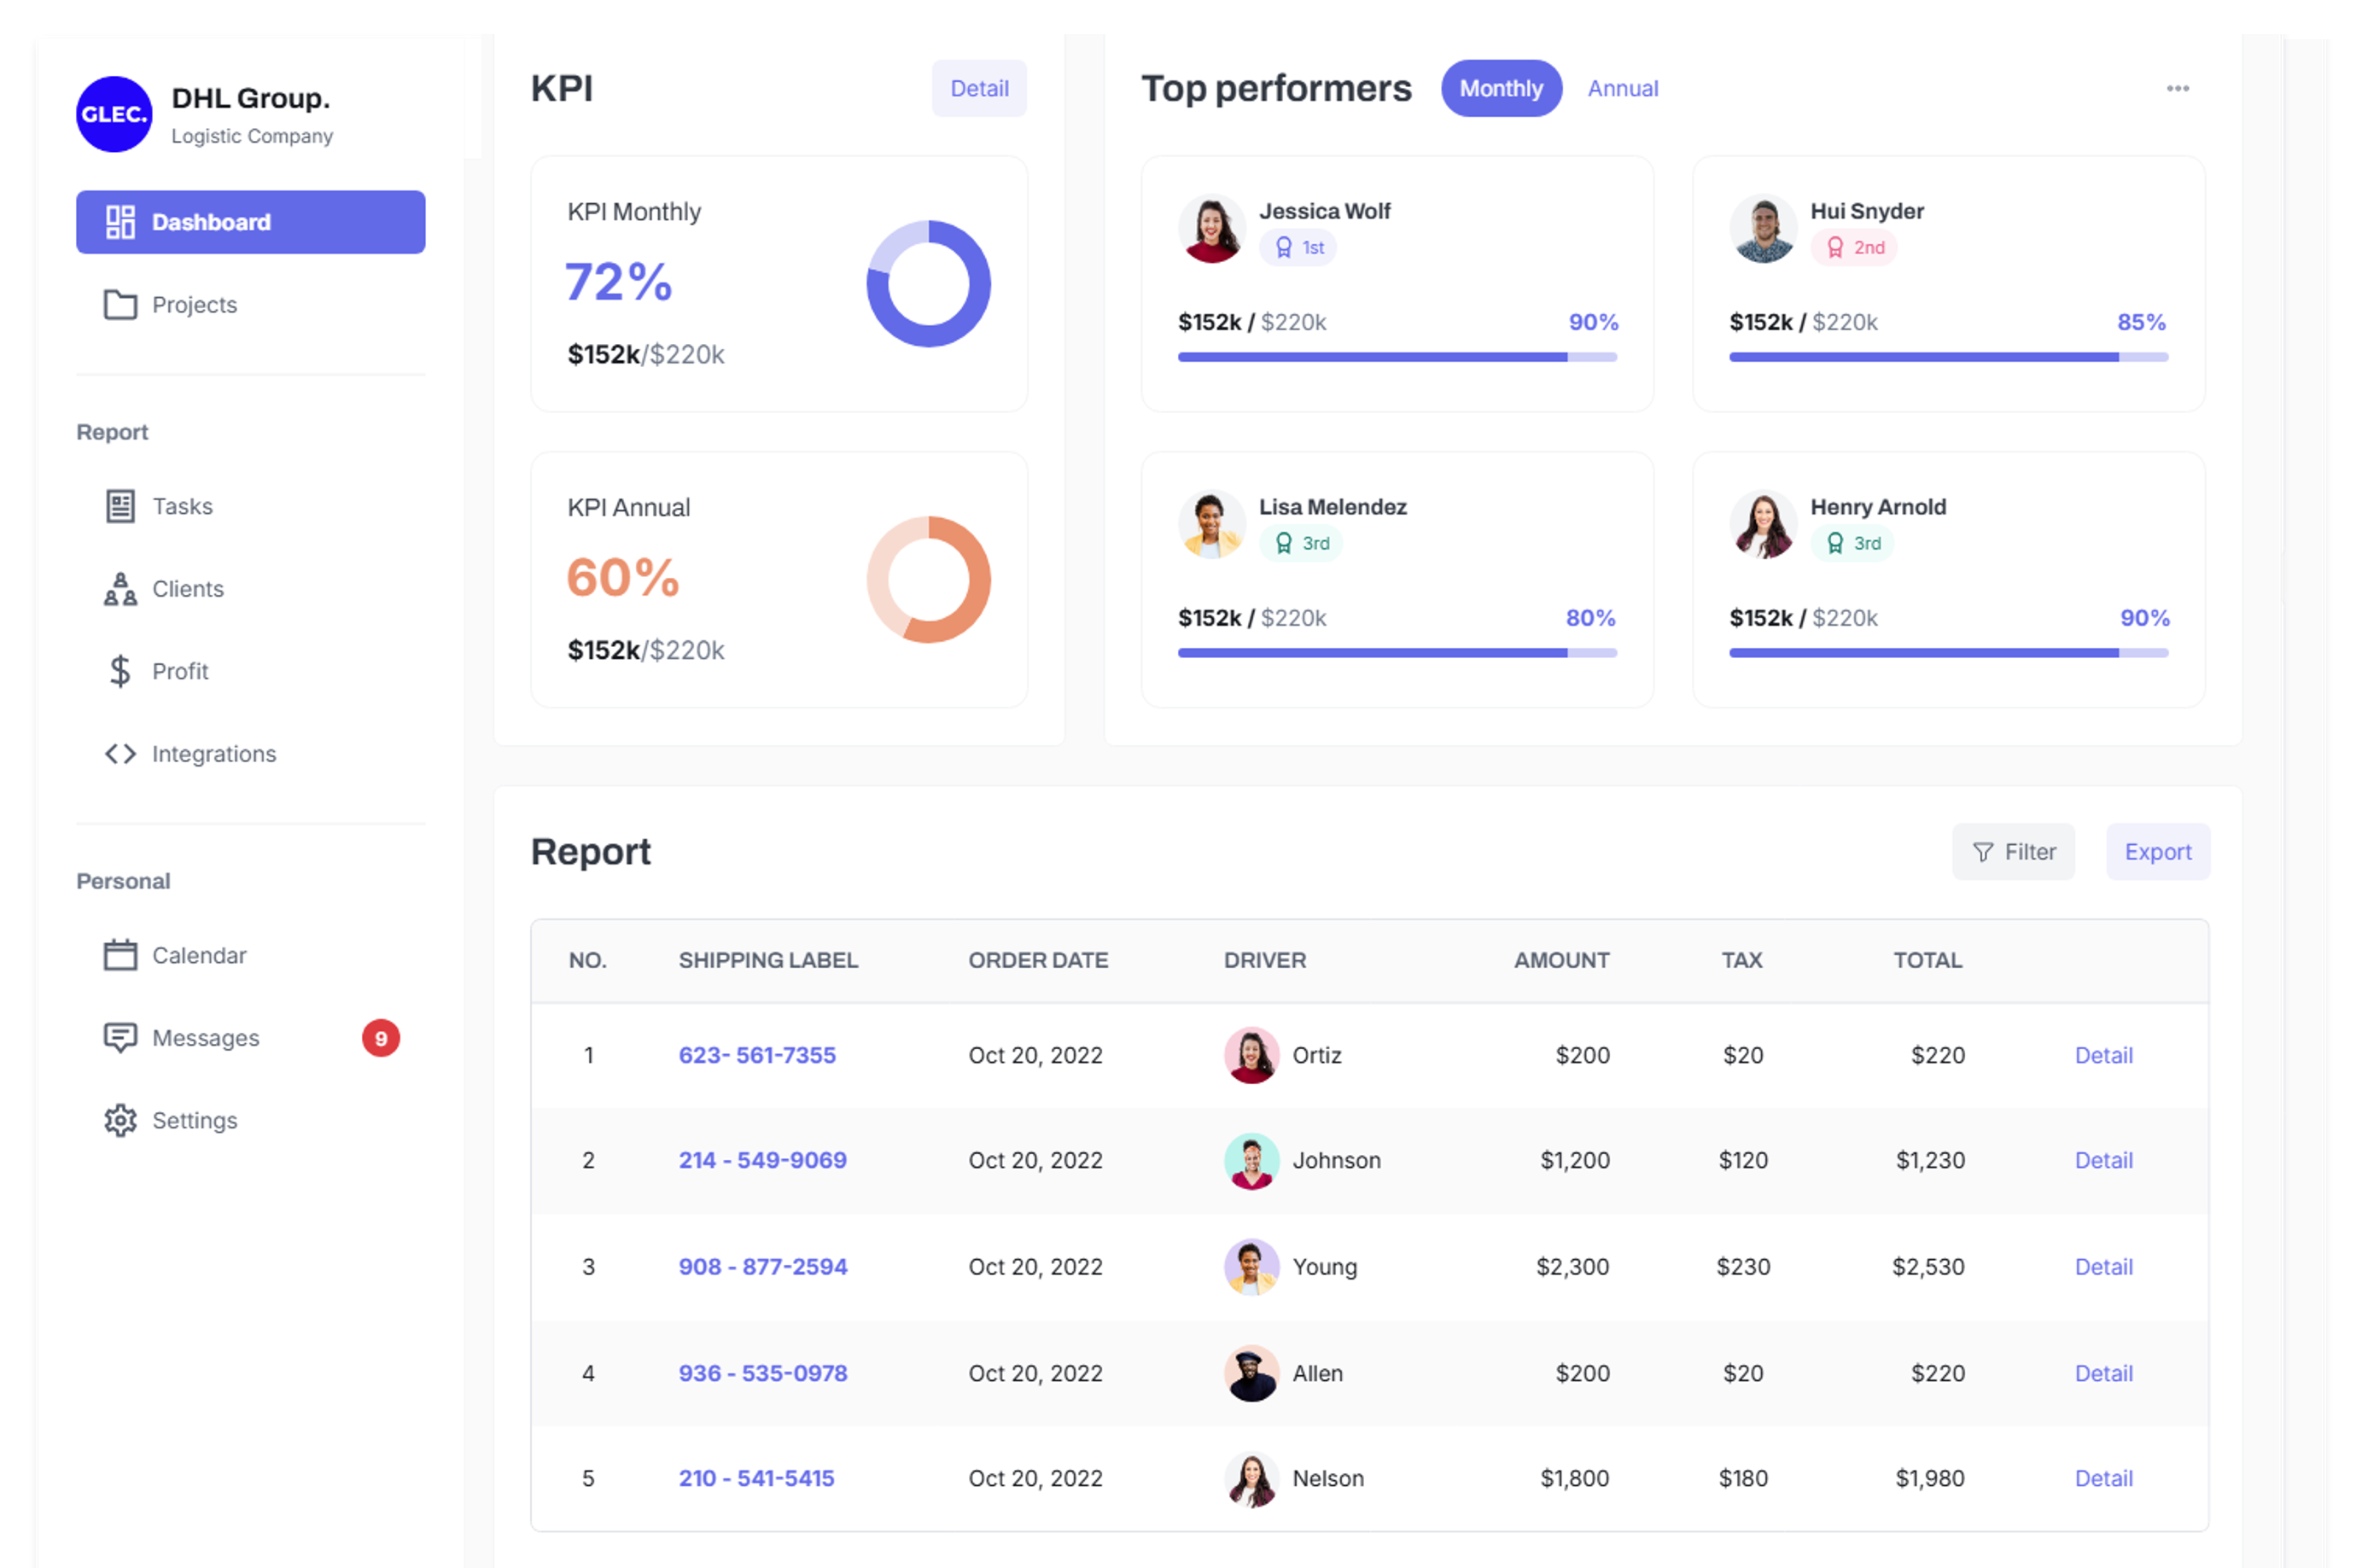Click the SHIPPING LABEL column header
This screenshot has width=2362, height=1568.
click(x=768, y=960)
